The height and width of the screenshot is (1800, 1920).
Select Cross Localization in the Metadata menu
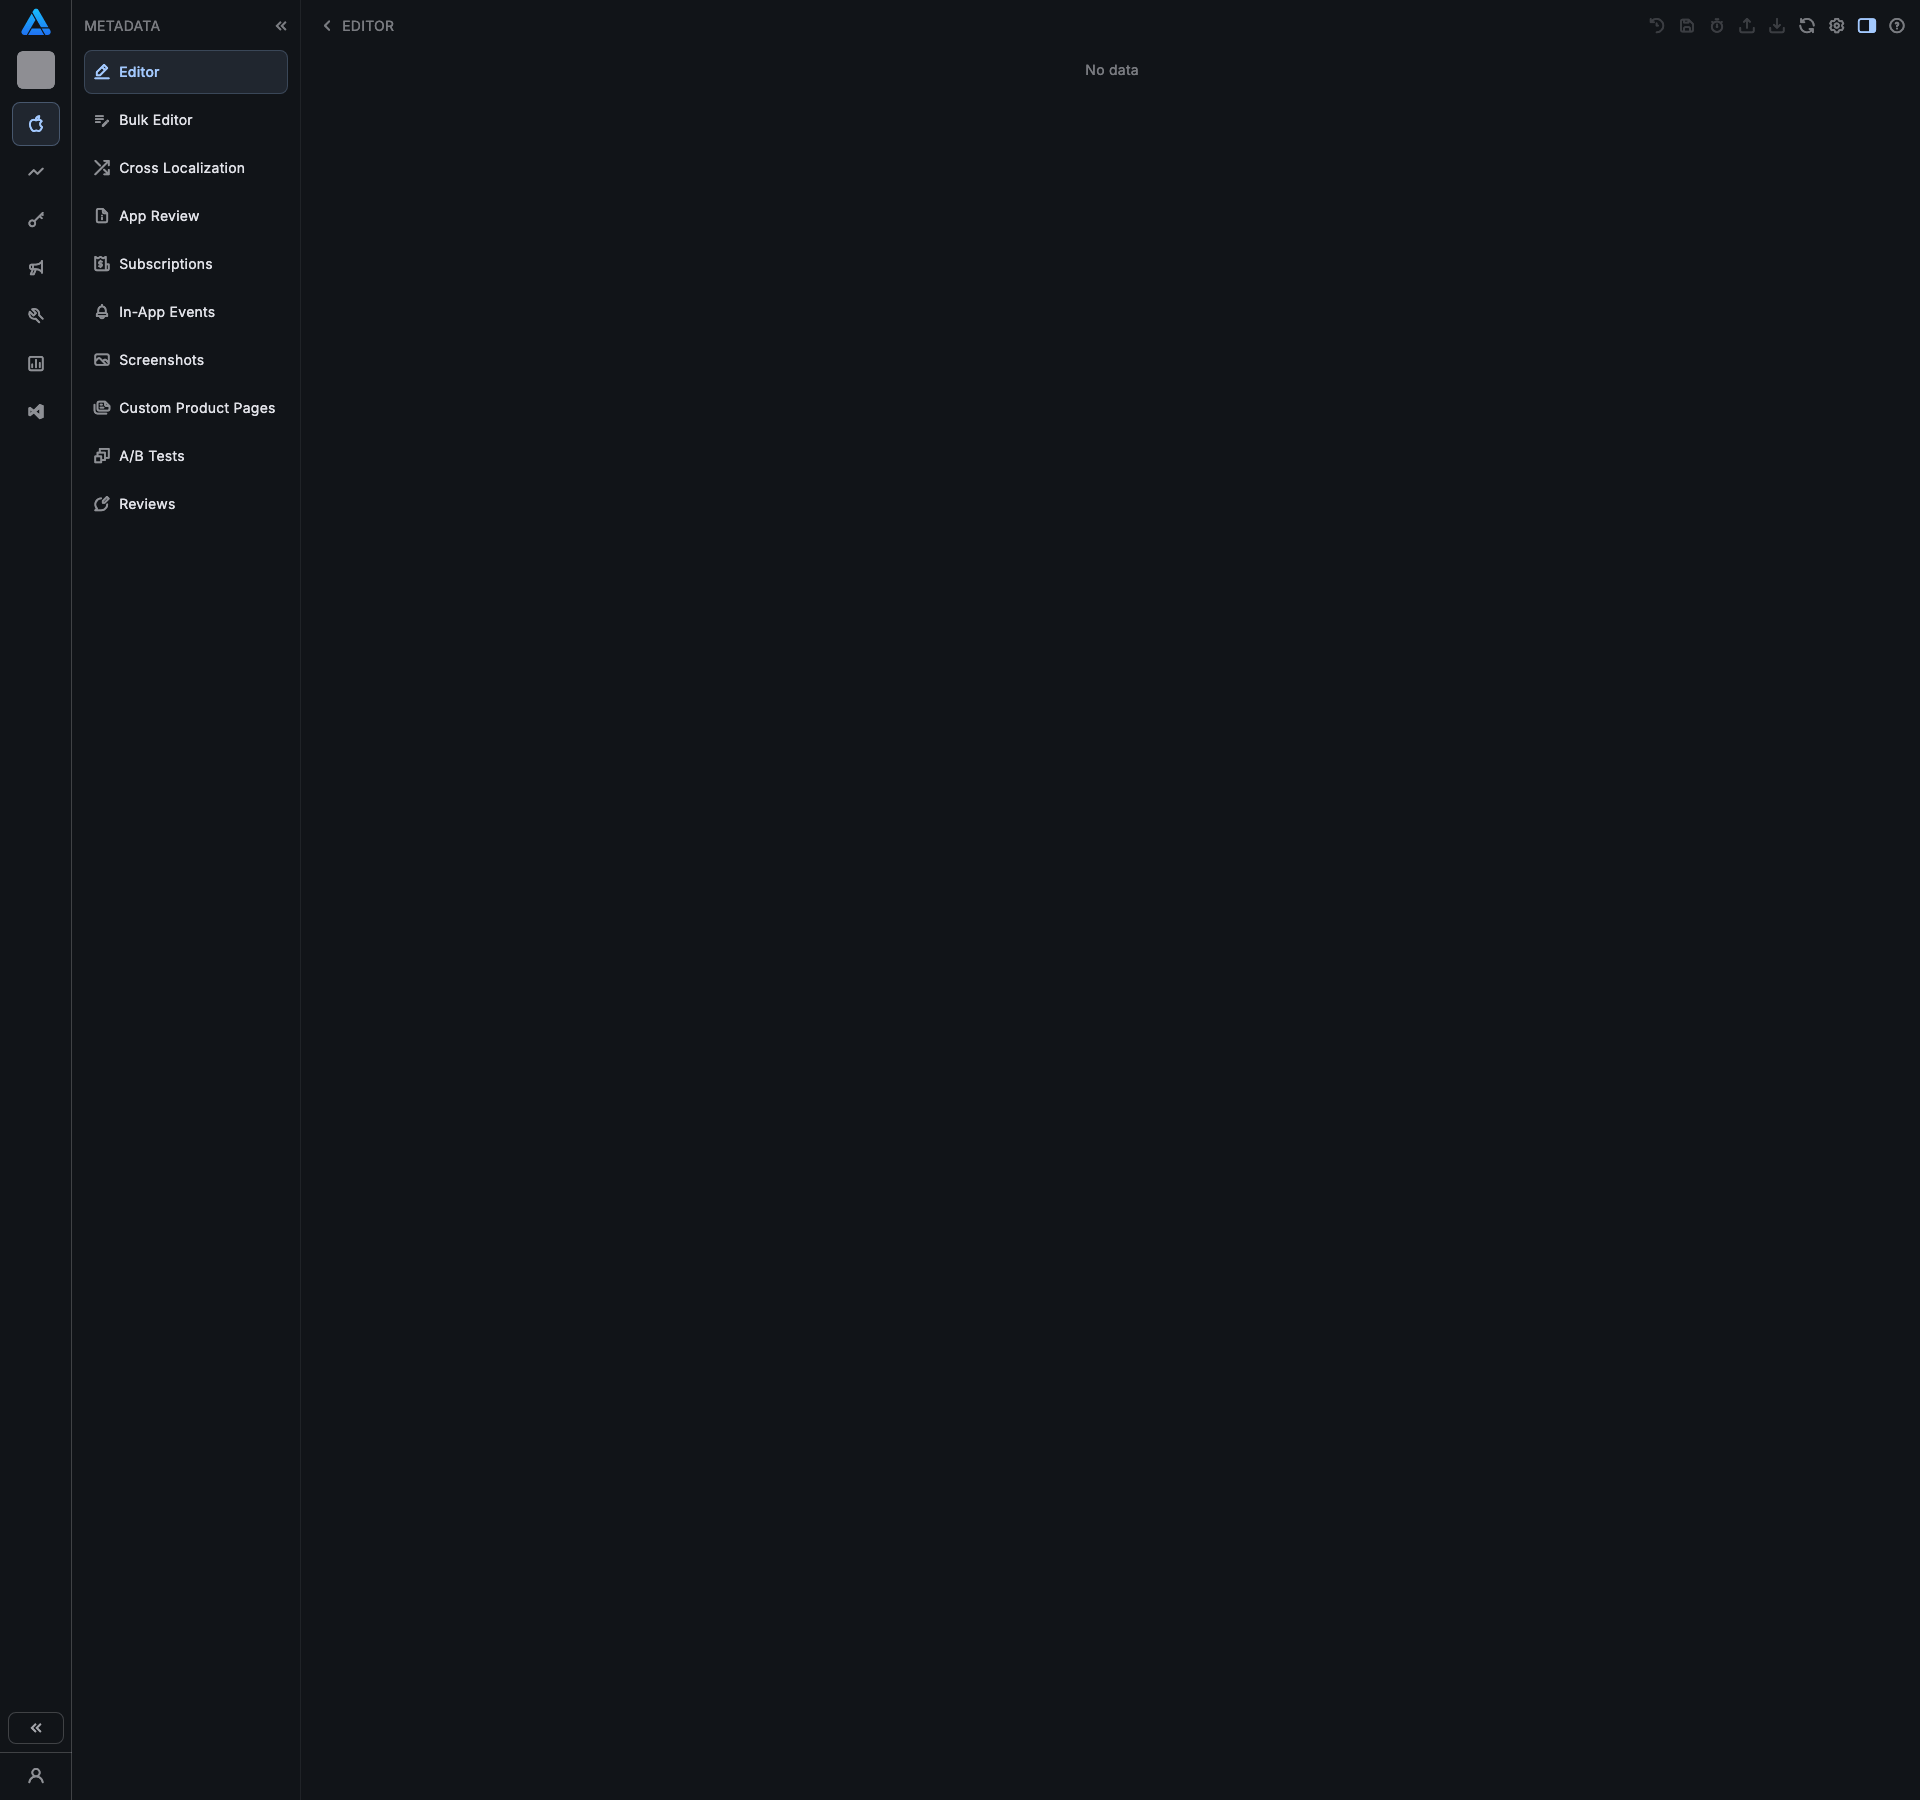point(181,168)
